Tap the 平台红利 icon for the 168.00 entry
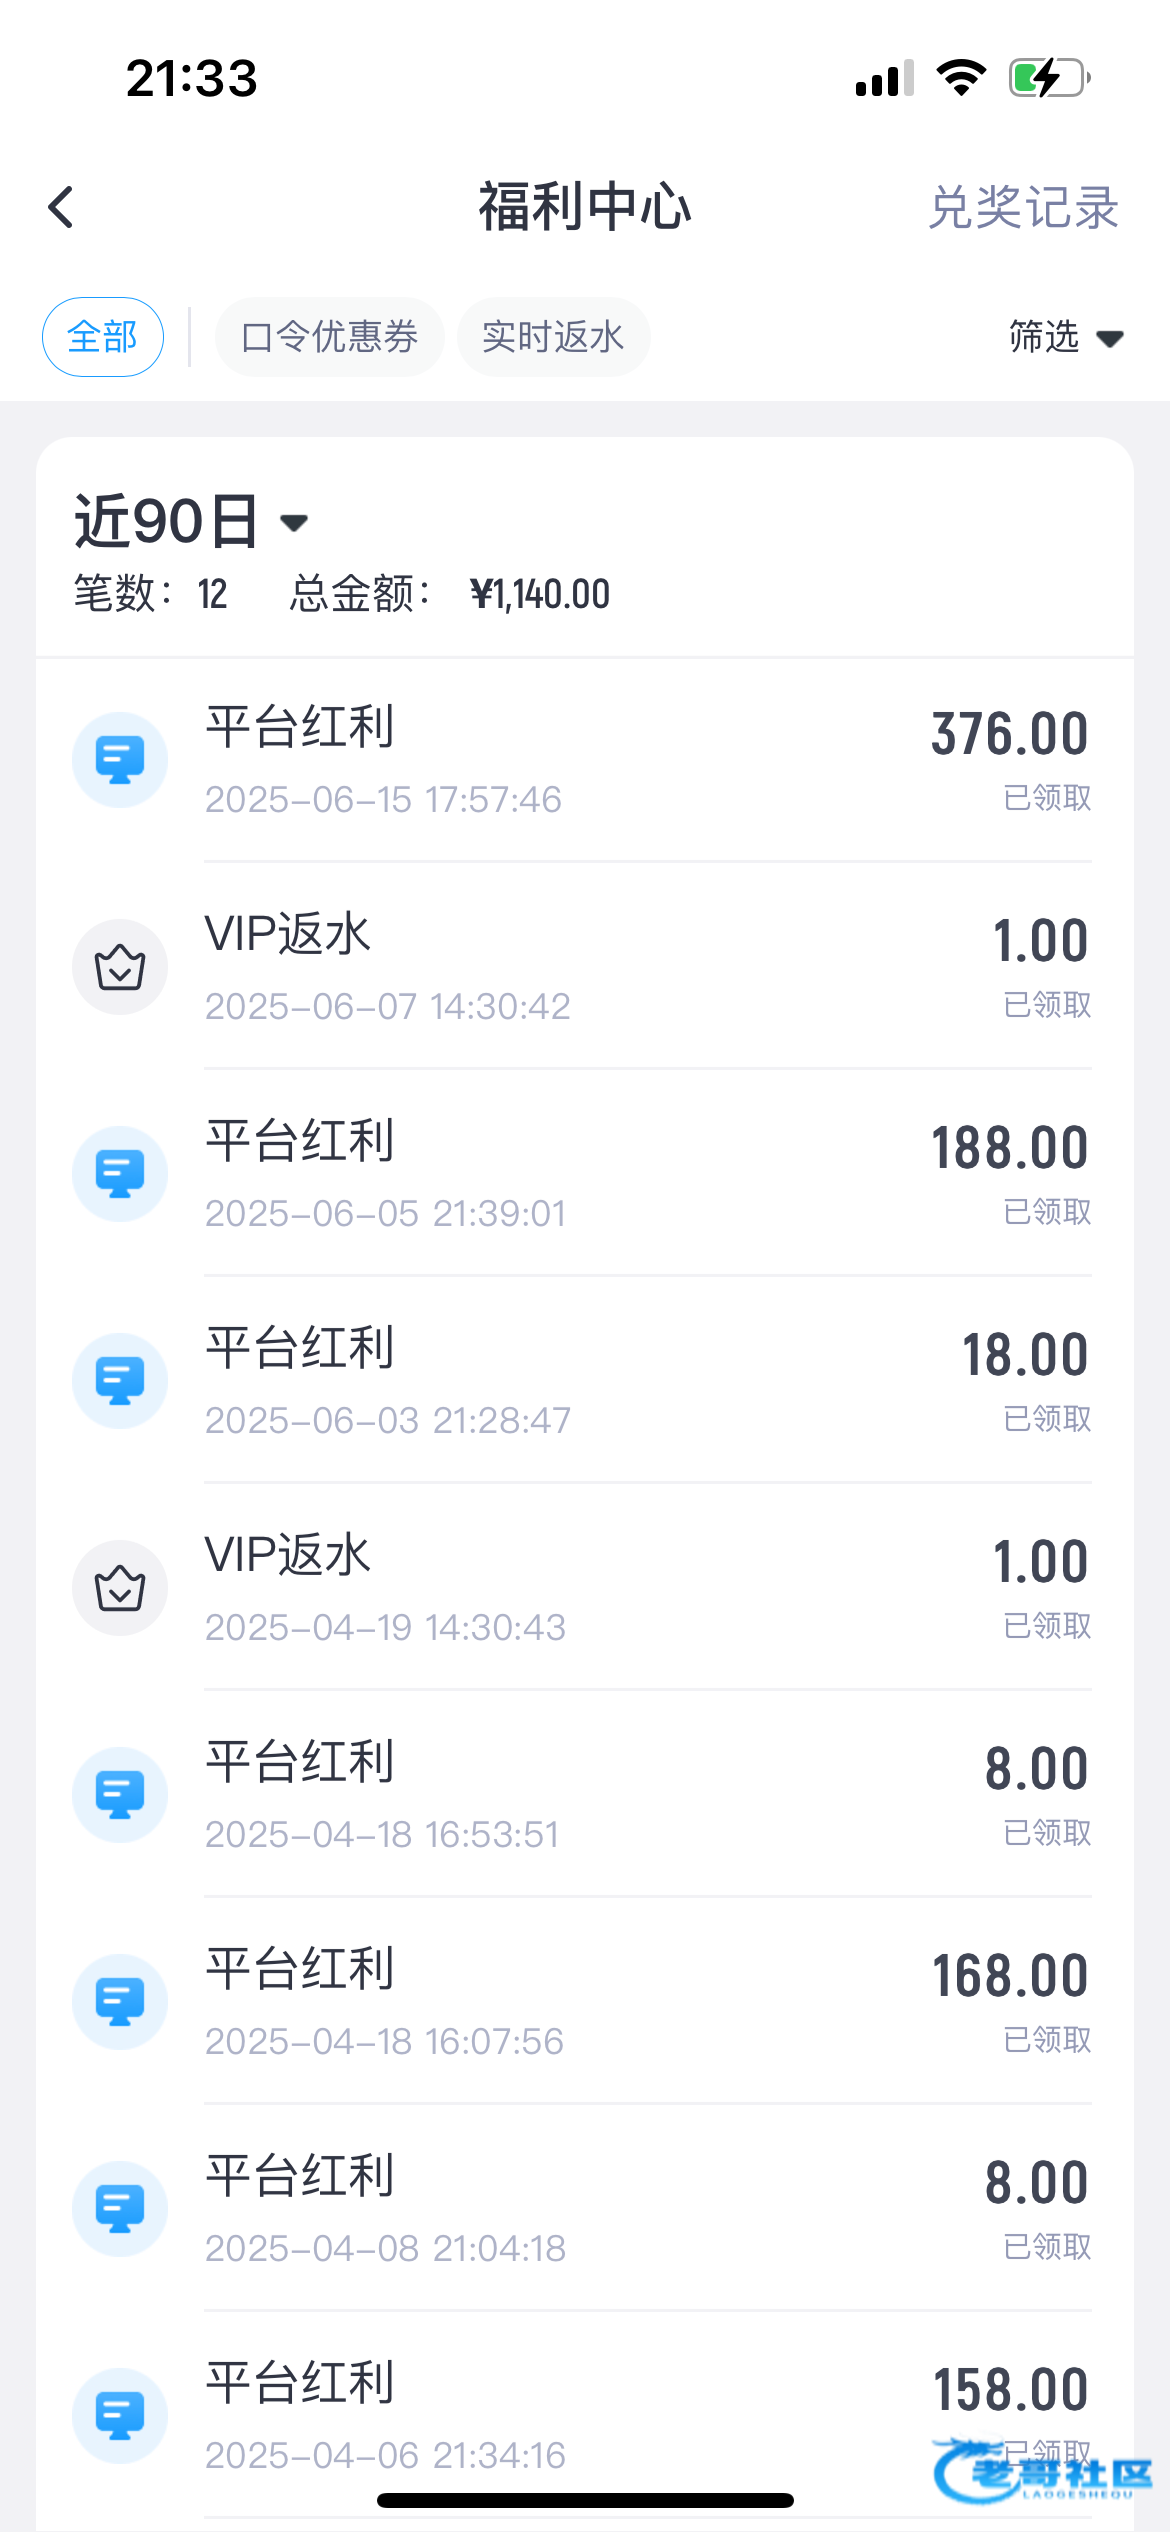This screenshot has height=2532, width=1170. 120,2002
